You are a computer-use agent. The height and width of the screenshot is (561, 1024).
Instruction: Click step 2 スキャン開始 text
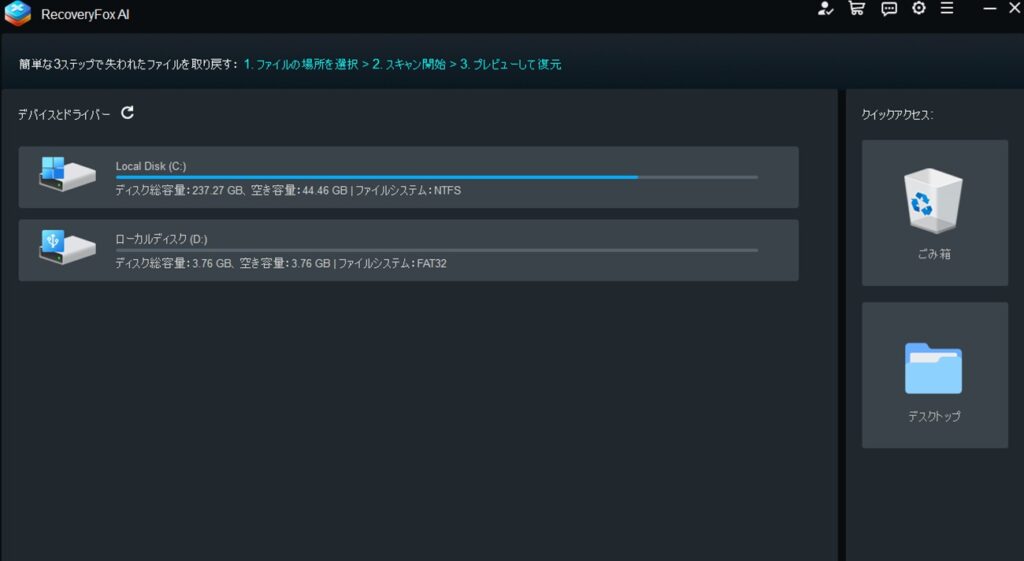pos(409,64)
